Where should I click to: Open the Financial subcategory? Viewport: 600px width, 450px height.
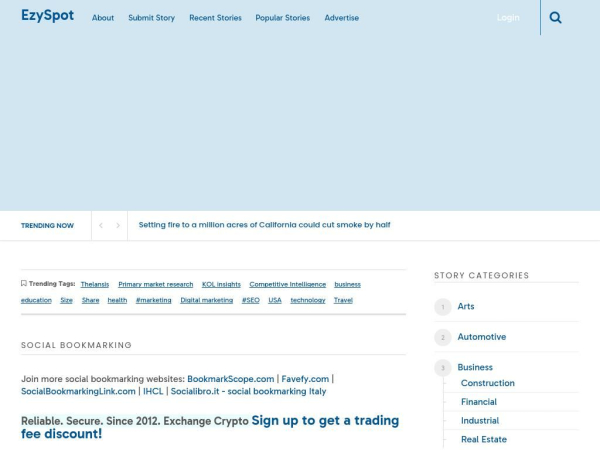(x=479, y=402)
